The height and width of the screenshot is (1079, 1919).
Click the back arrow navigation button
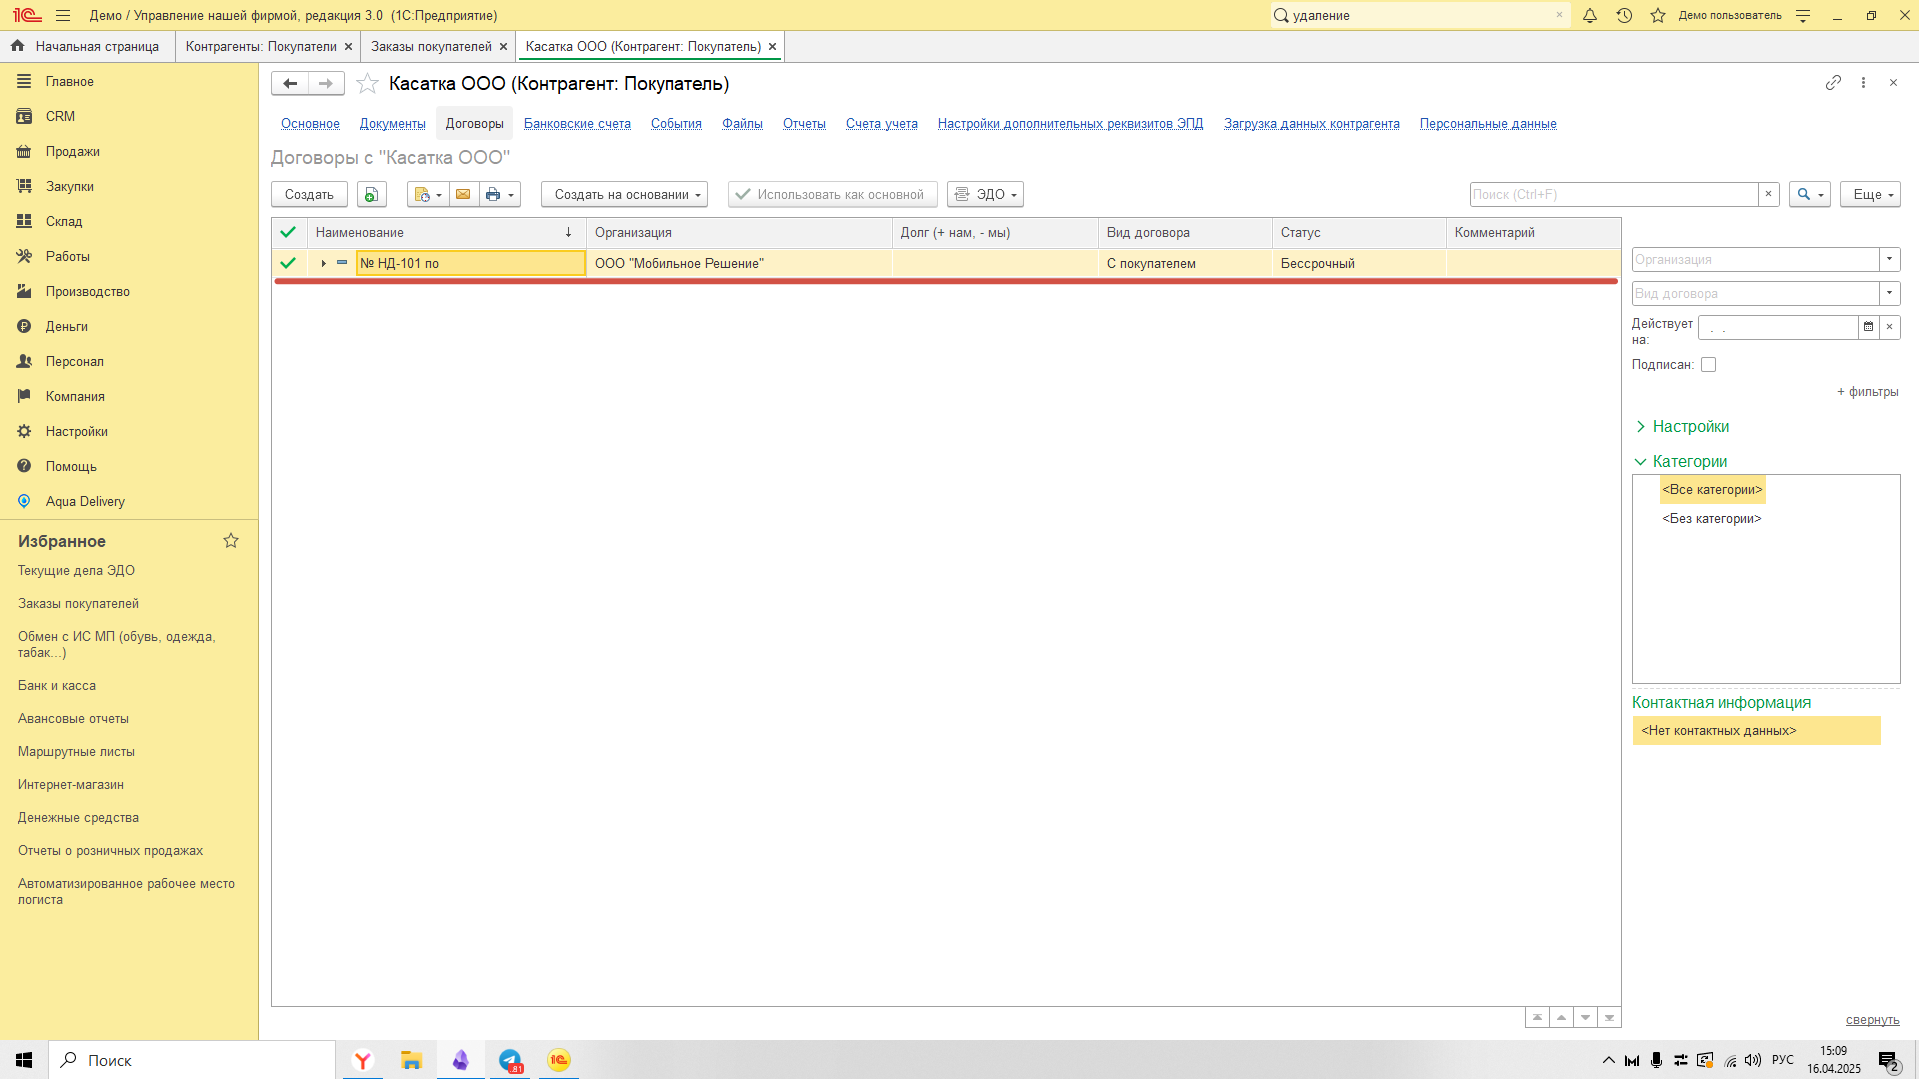point(290,84)
